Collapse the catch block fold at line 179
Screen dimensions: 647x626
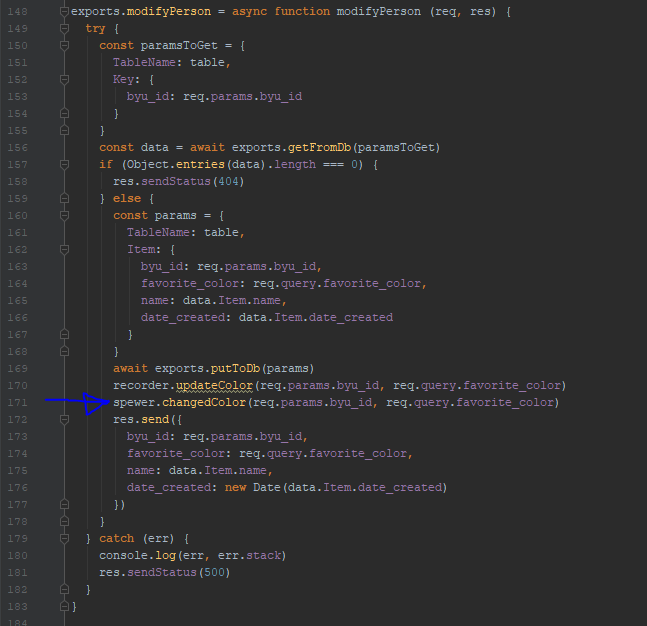64,538
